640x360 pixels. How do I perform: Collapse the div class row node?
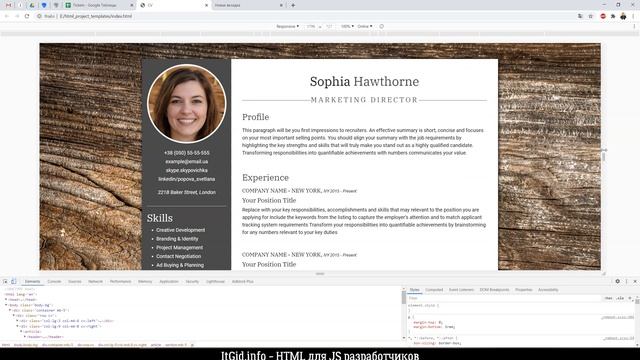(x=13, y=316)
